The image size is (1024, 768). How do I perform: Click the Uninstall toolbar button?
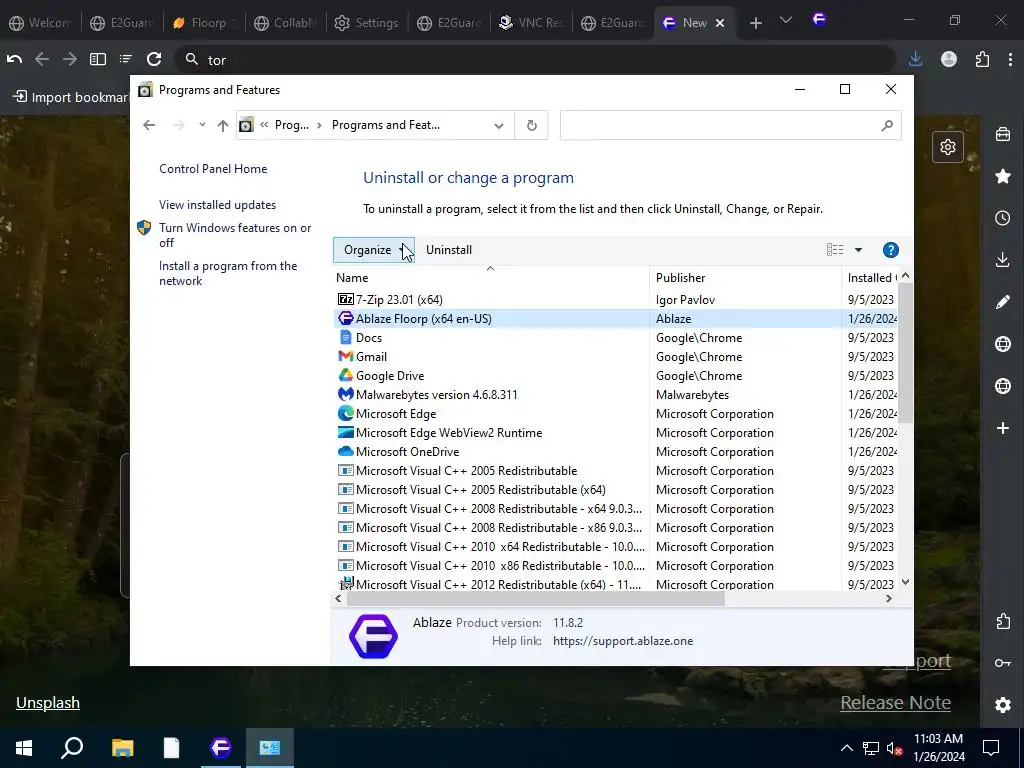(x=449, y=250)
